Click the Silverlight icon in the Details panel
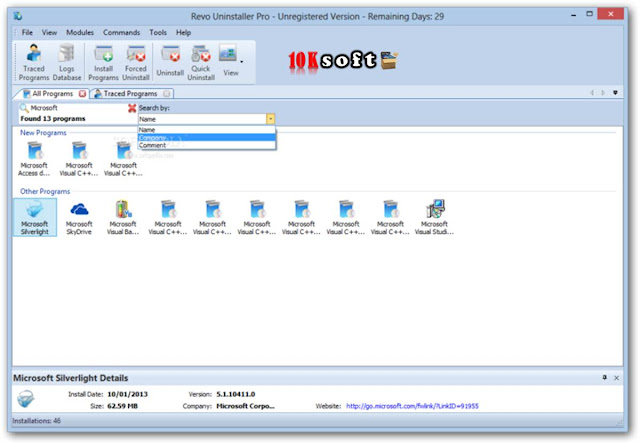 26,399
